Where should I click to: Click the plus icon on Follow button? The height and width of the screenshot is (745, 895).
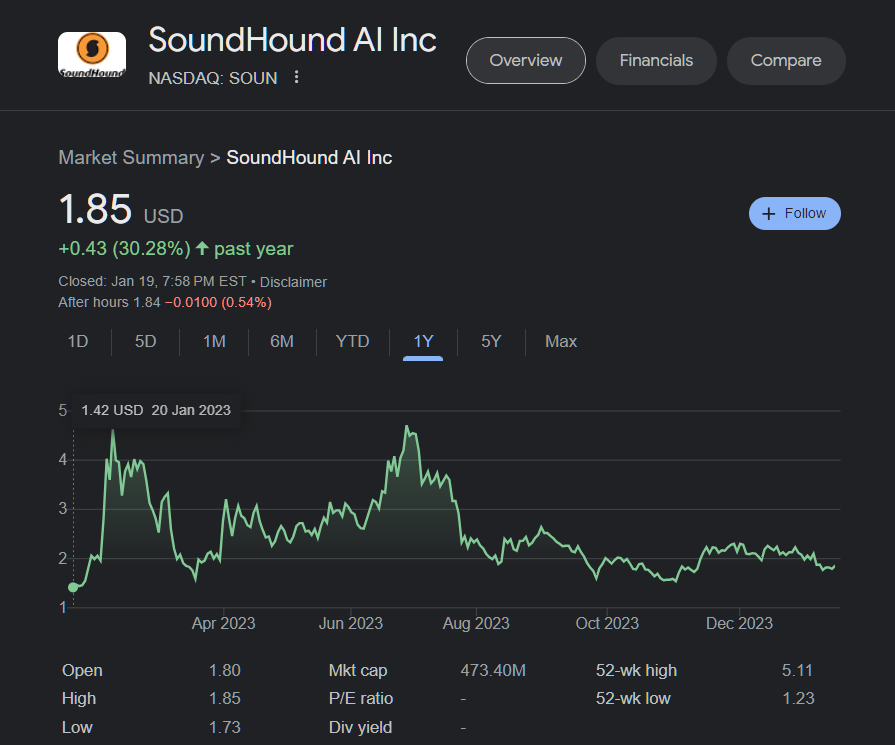pos(769,214)
